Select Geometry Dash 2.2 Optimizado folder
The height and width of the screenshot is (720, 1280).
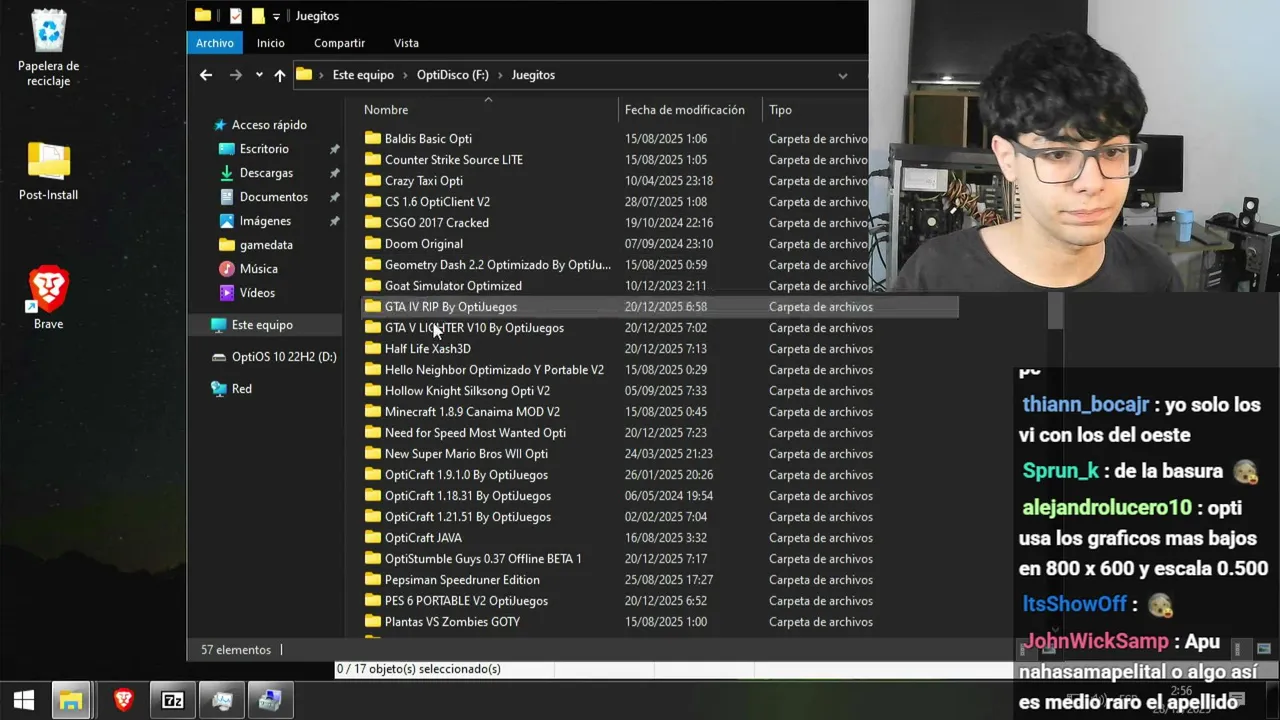click(x=497, y=265)
